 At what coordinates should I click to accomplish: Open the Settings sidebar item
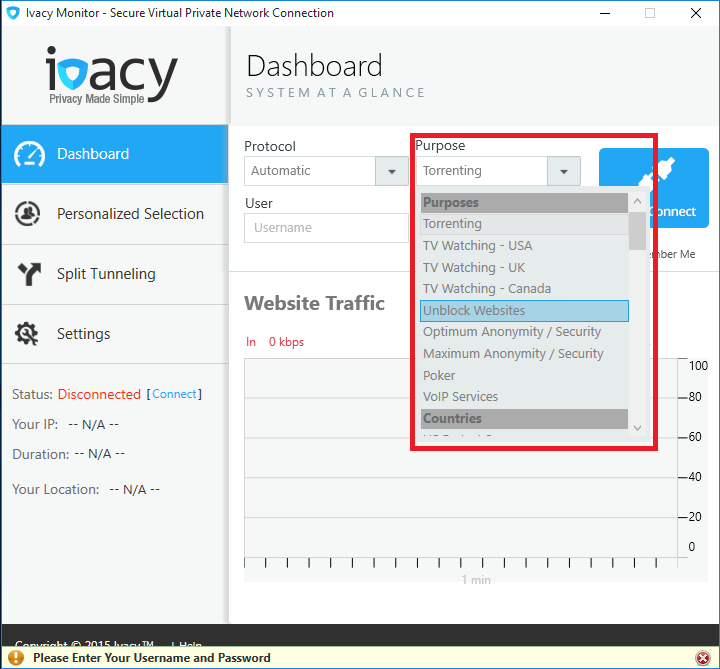point(115,334)
